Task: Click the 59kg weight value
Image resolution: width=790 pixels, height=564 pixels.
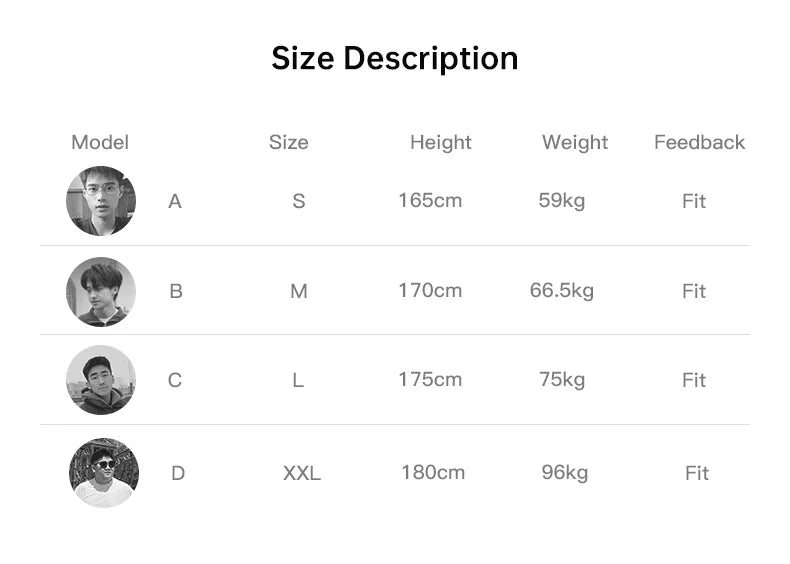Action: click(x=562, y=200)
